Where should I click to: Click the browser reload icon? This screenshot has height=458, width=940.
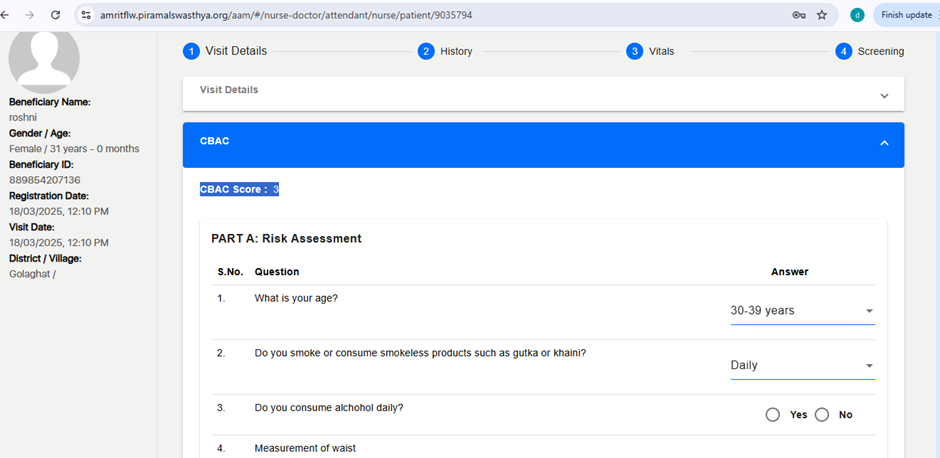pos(56,15)
